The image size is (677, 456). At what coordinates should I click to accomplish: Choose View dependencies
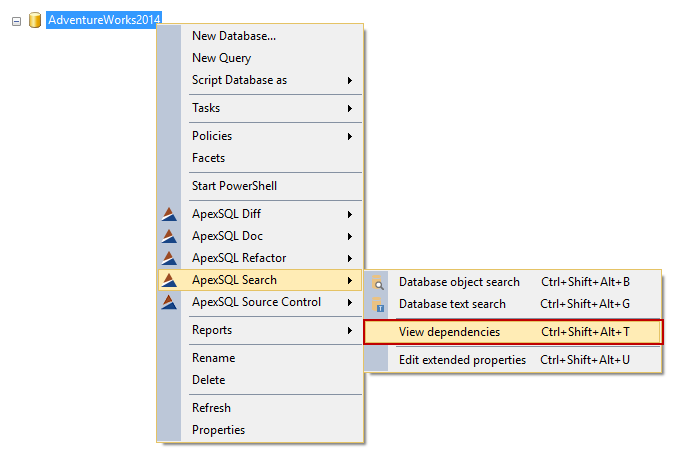[513, 332]
